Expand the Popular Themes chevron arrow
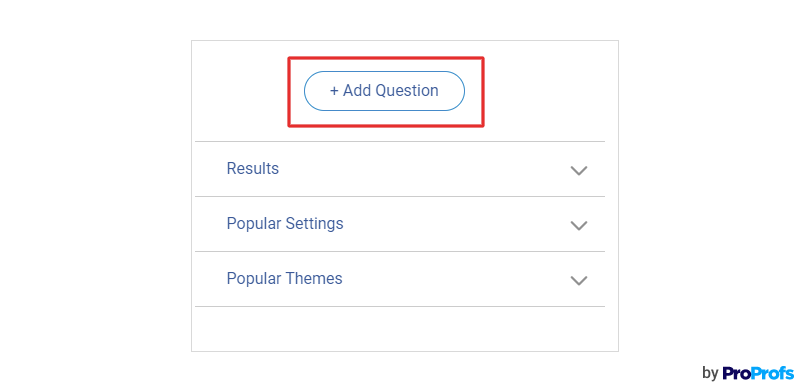Viewport: 810px width, 392px height. pyautogui.click(x=579, y=280)
